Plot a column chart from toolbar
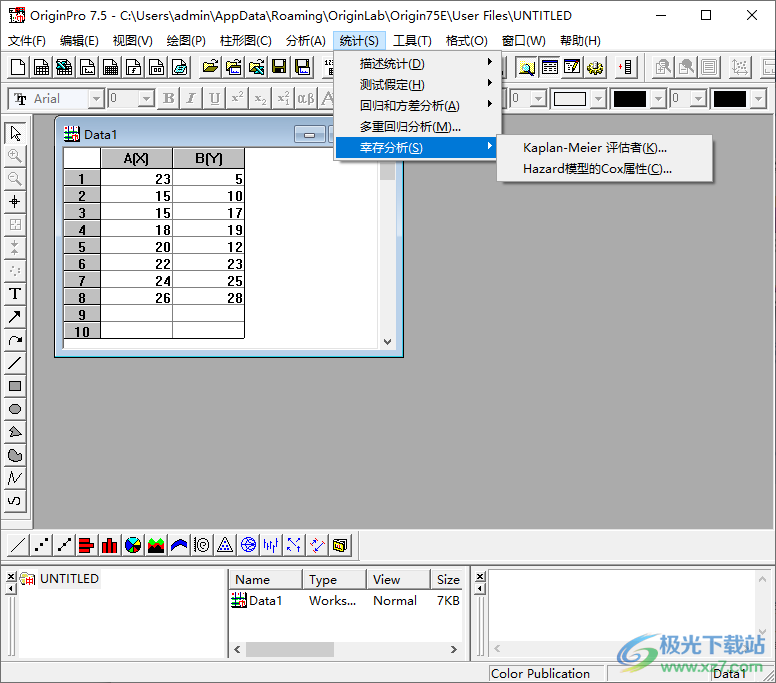Viewport: 776px width, 683px height. pyautogui.click(x=110, y=545)
